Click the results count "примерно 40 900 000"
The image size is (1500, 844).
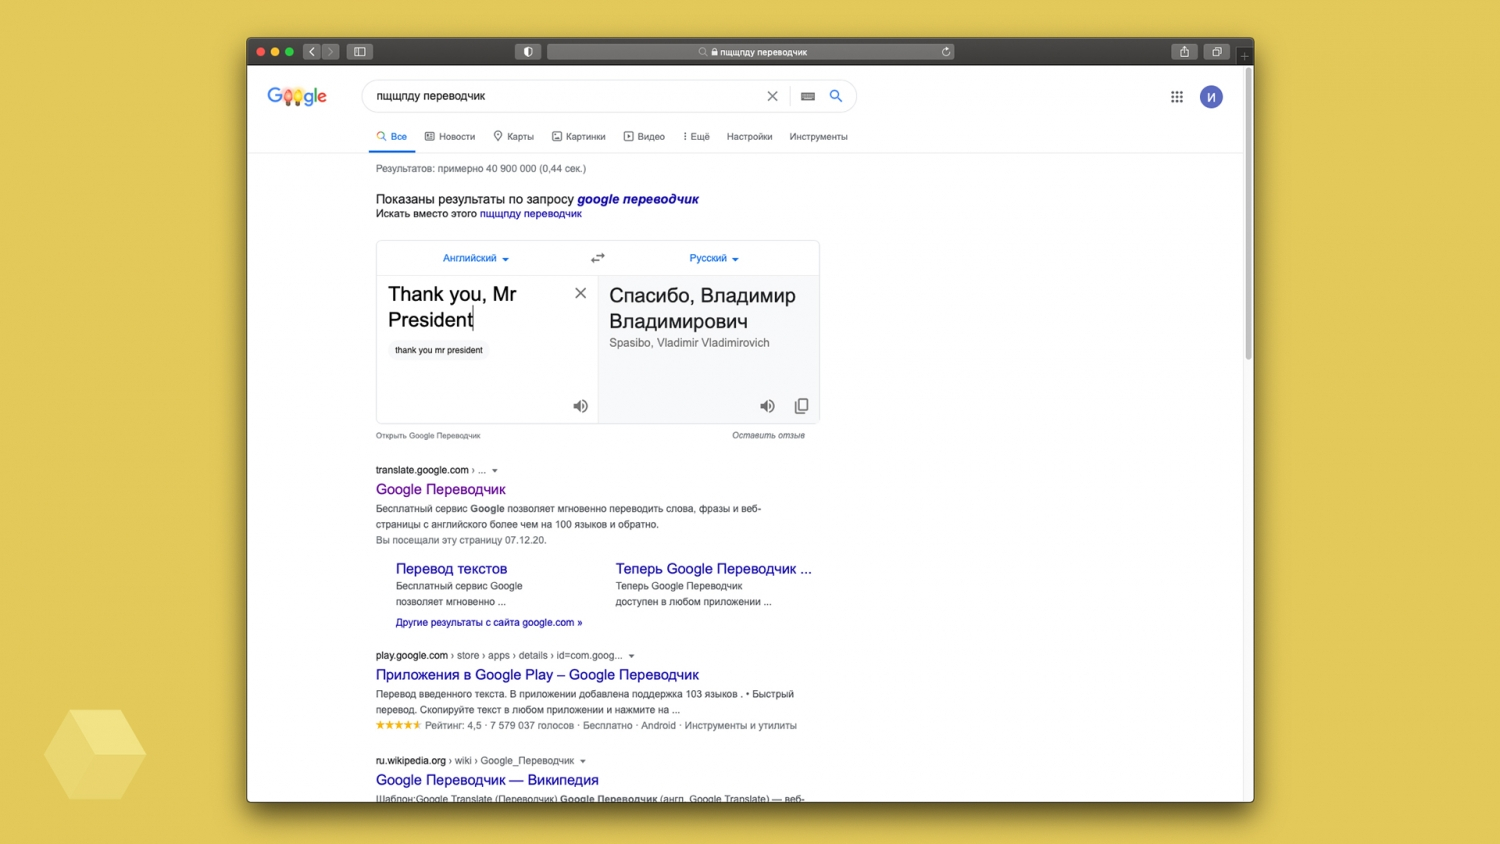tap(486, 169)
